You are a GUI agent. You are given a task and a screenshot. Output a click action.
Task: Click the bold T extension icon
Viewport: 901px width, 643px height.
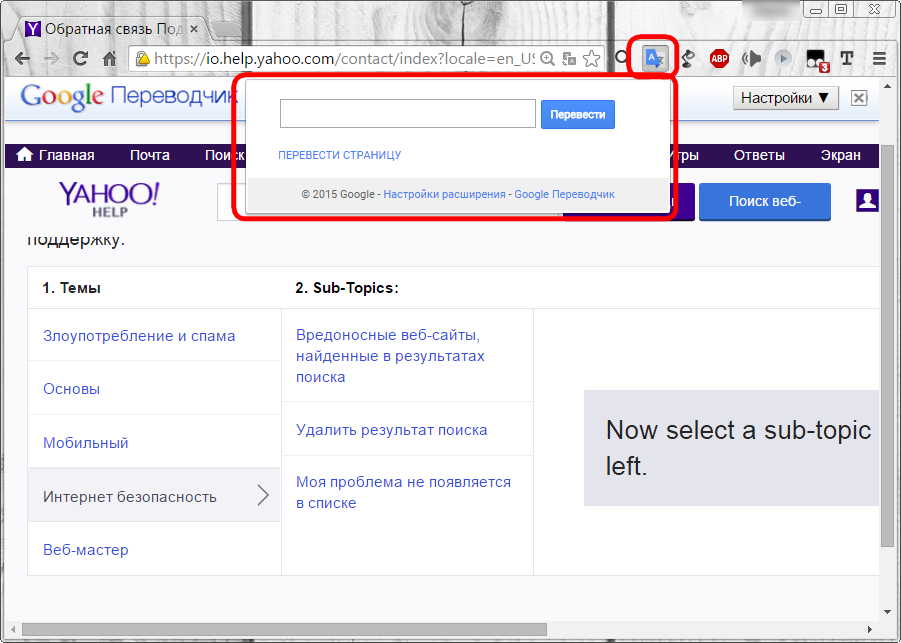846,58
